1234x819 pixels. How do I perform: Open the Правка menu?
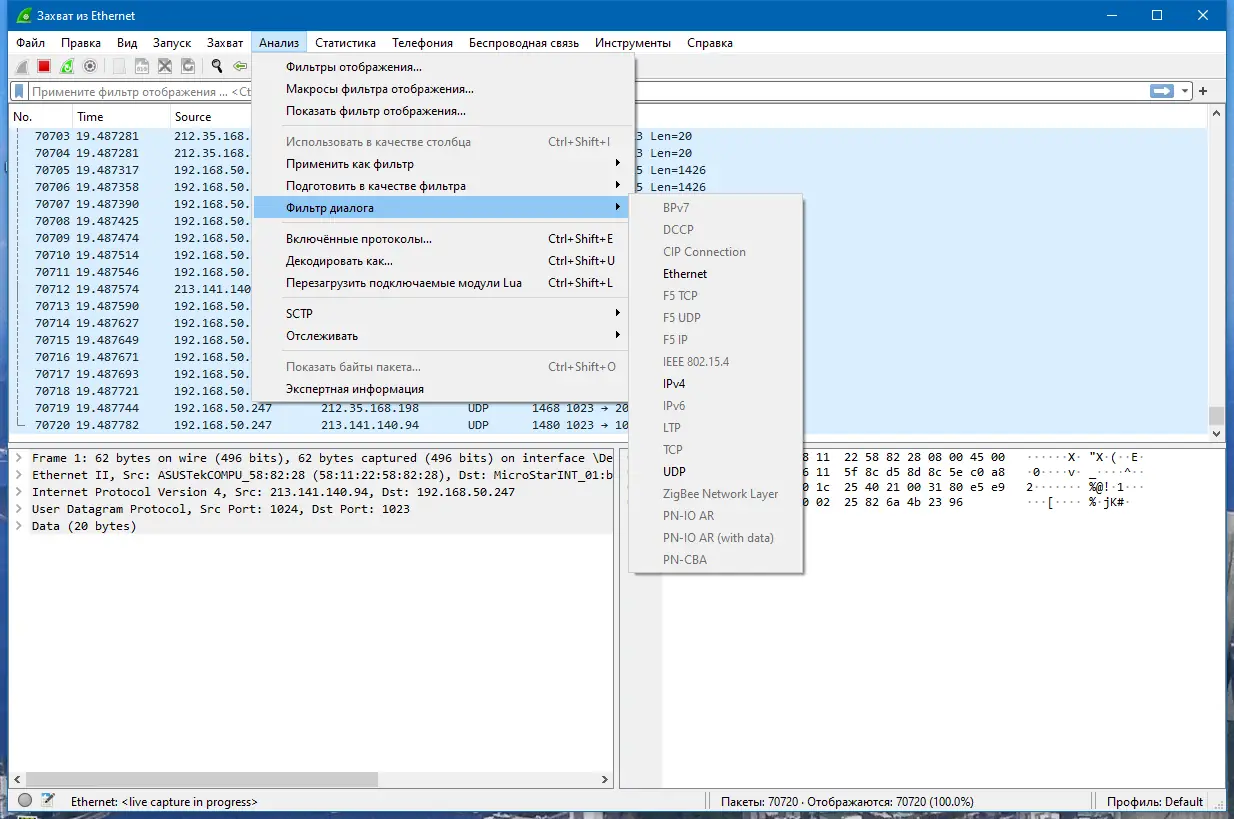pos(81,43)
